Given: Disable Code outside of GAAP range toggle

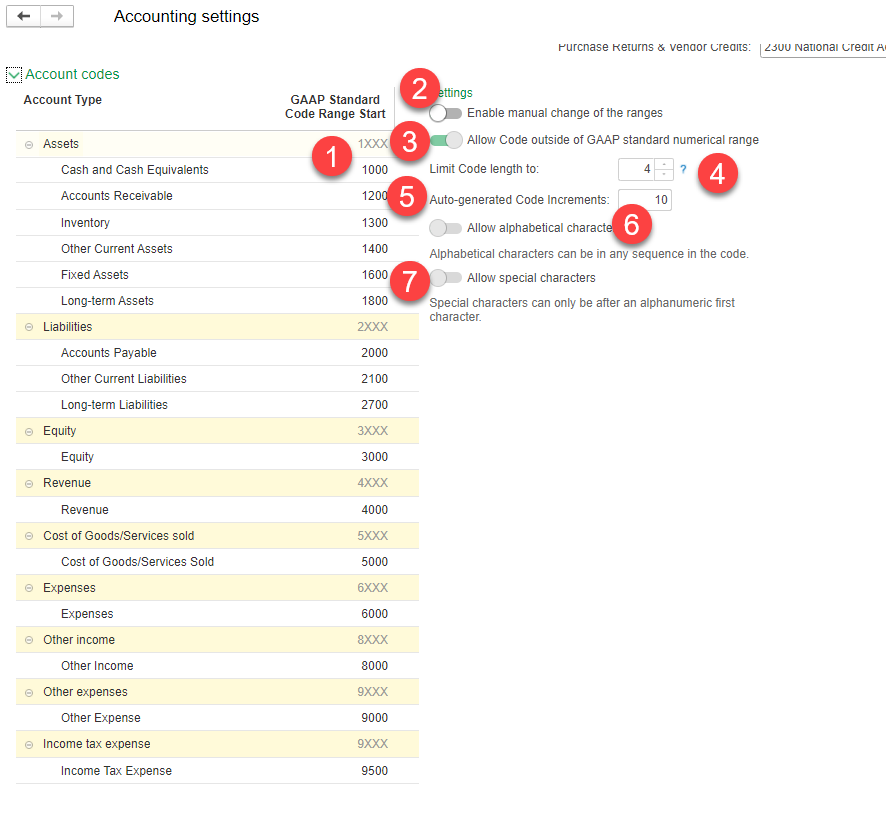Looking at the screenshot, I should coord(445,140).
